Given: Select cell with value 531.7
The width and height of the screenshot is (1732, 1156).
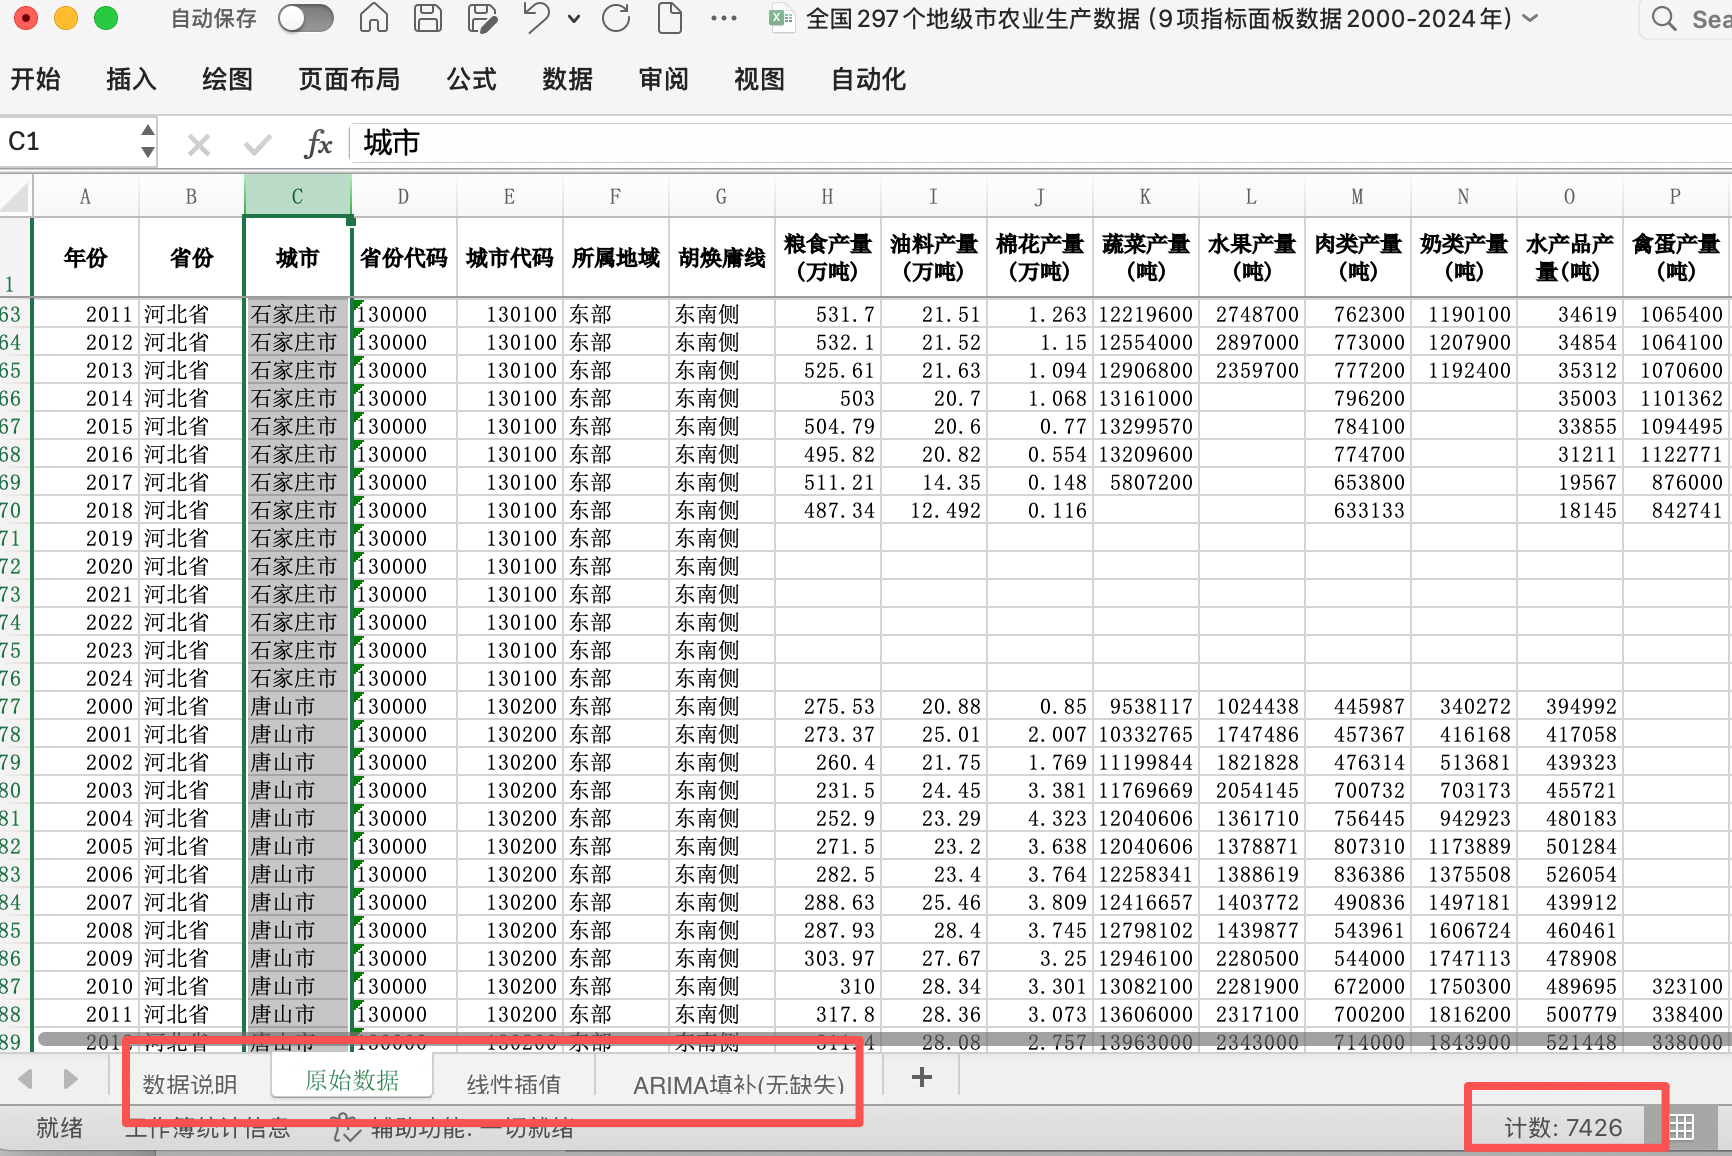Looking at the screenshot, I should 828,314.
